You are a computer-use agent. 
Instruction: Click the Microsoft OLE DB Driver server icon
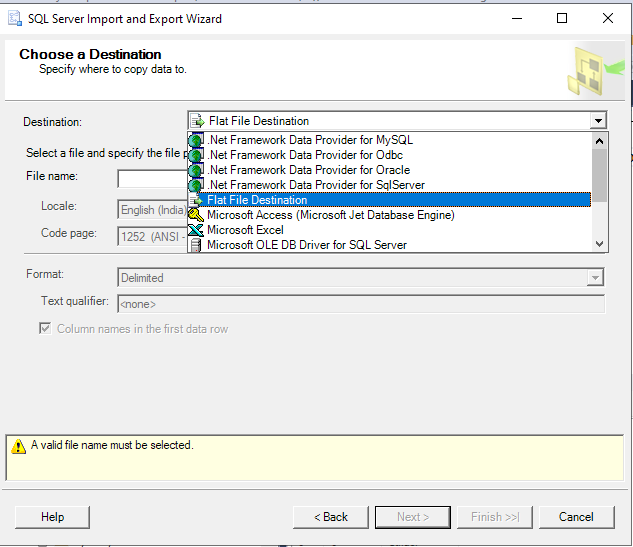[x=196, y=245]
